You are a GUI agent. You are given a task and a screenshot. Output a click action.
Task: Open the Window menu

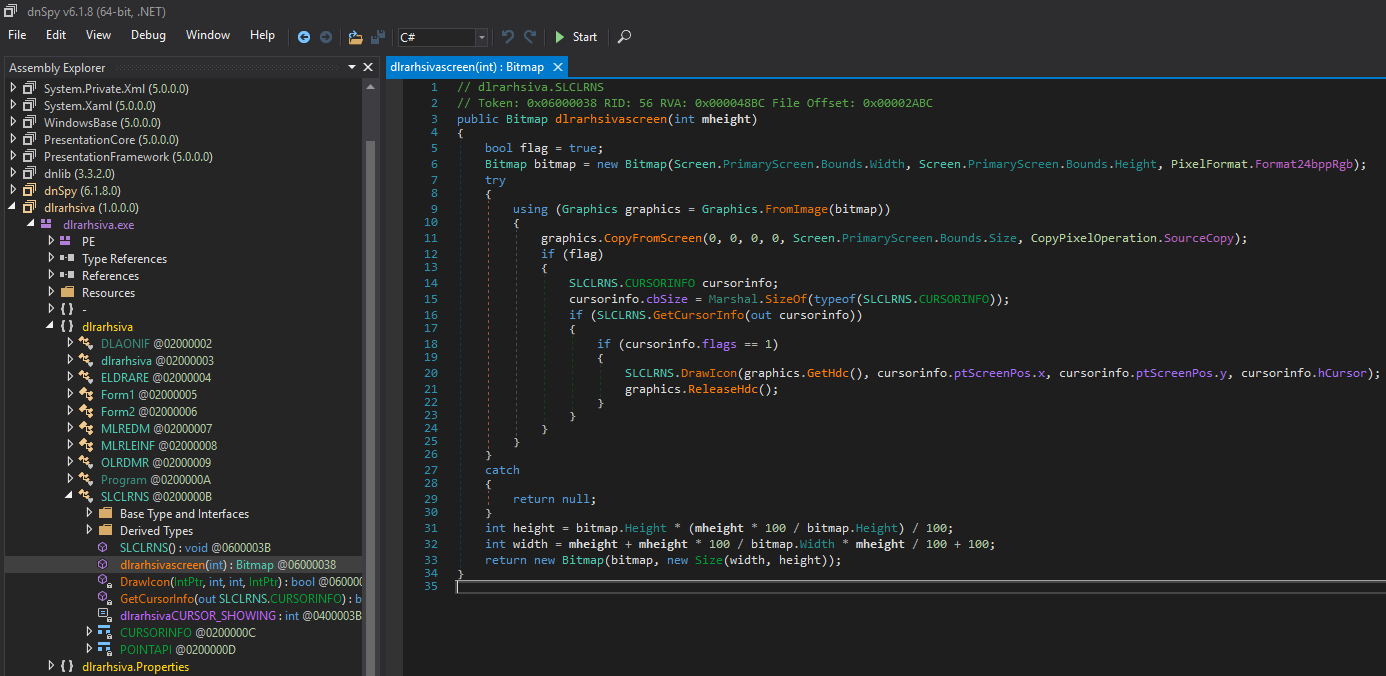tap(208, 35)
